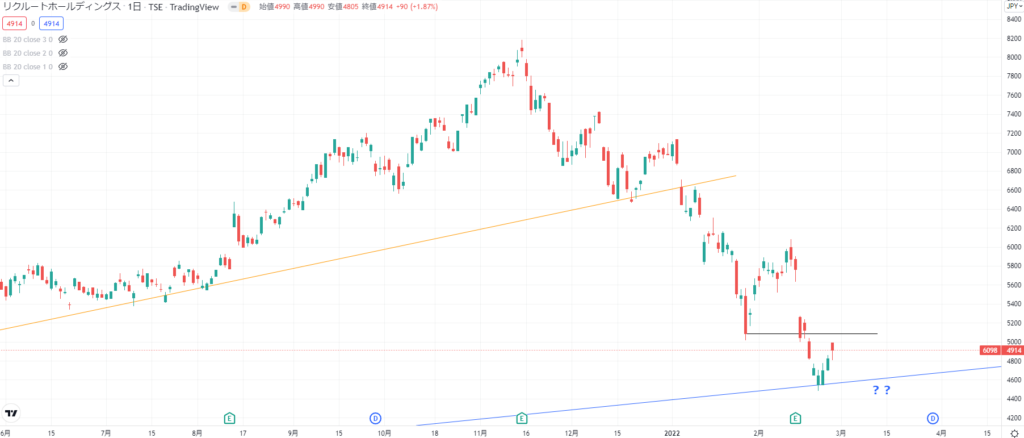Viewport: 1024px width, 438px height.
Task: Click the 8000 price axis label
Action: (1014, 57)
